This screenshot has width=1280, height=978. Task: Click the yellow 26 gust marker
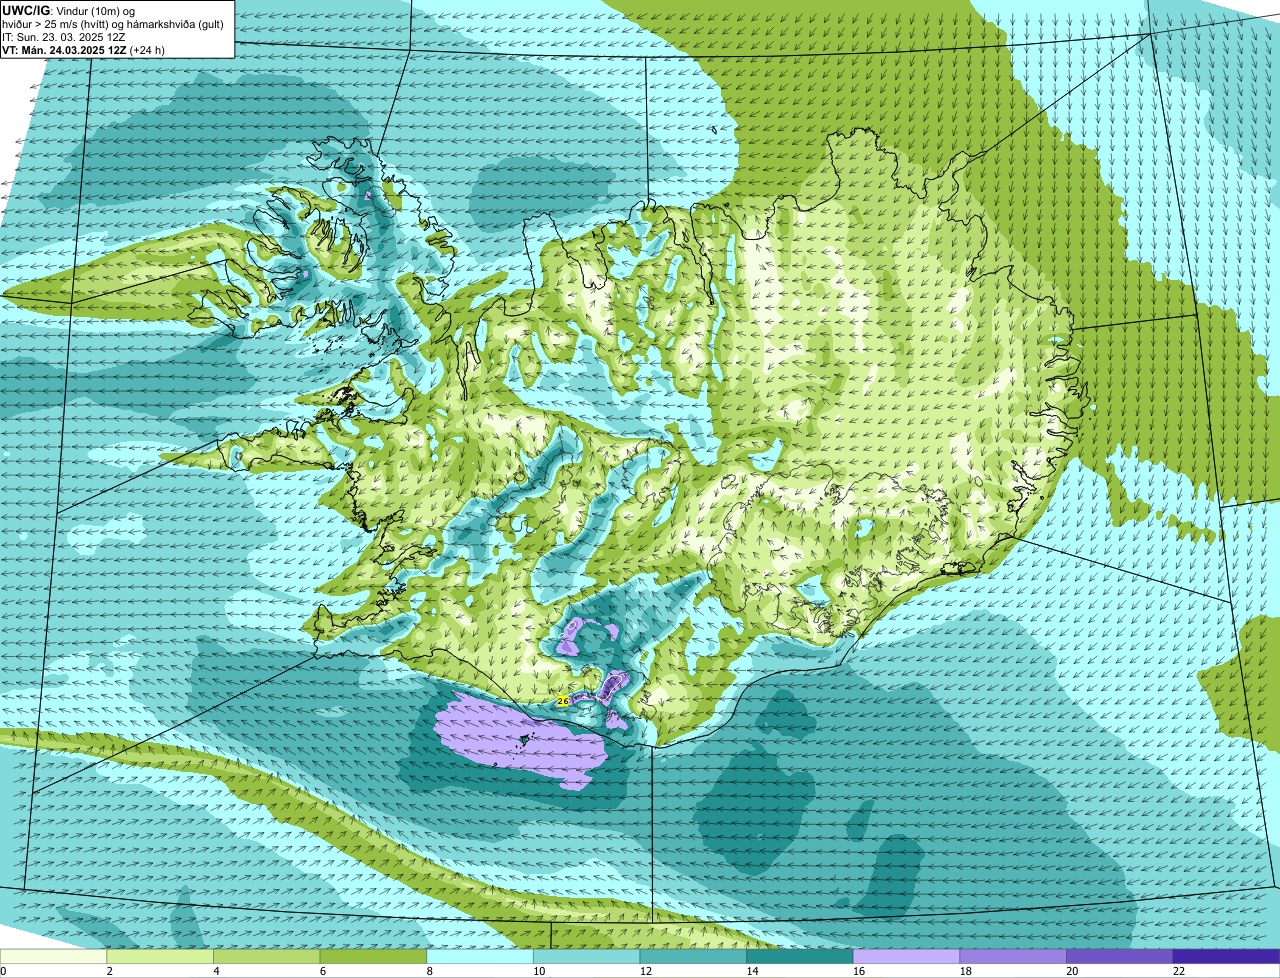coord(563,702)
